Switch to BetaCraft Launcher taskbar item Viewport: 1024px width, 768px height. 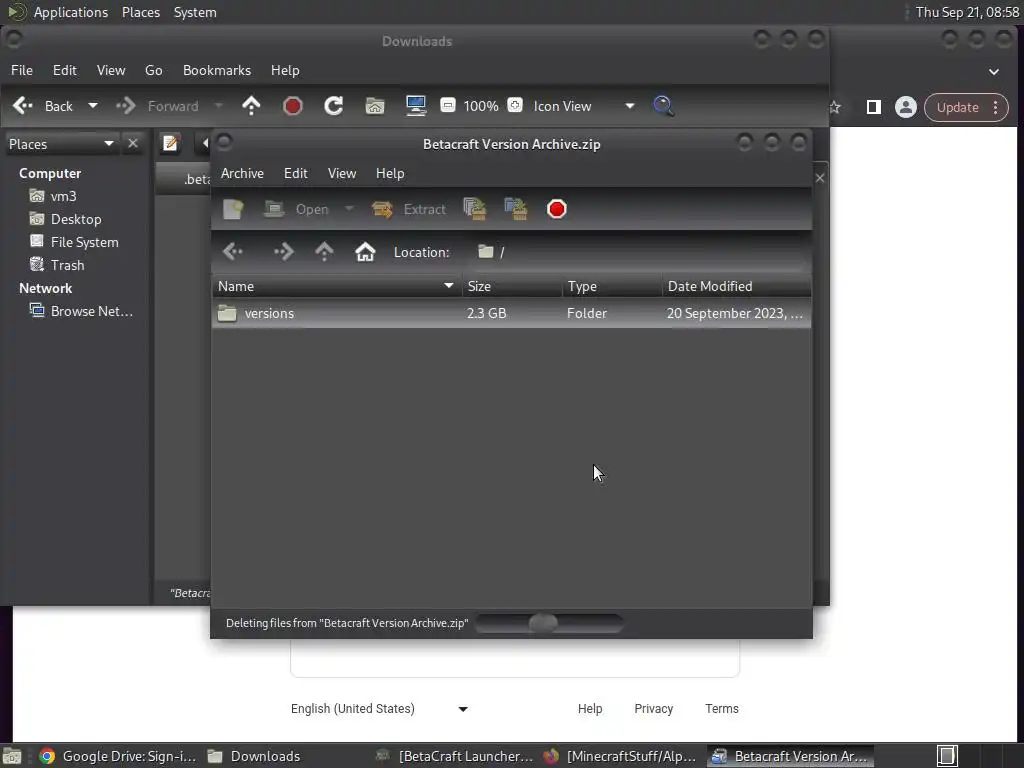coord(455,756)
